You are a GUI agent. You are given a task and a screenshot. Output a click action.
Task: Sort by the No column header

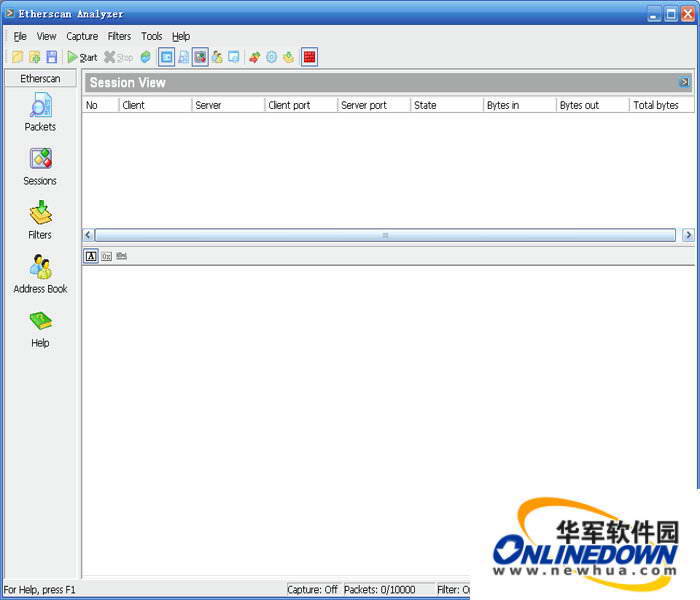click(x=100, y=105)
